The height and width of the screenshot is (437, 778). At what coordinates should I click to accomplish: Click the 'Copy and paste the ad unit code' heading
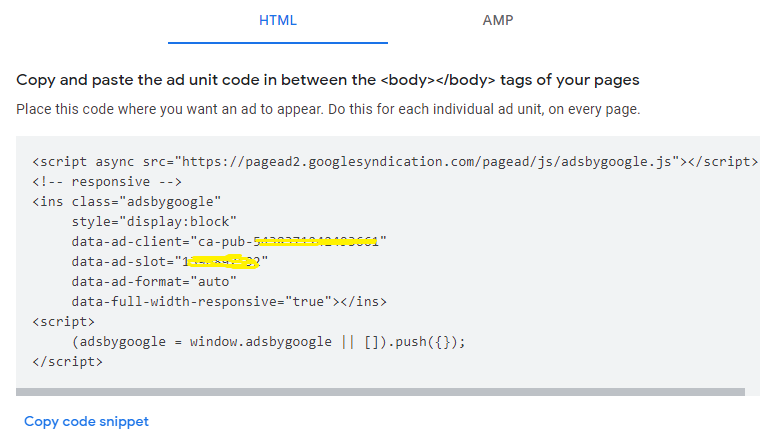(x=327, y=80)
